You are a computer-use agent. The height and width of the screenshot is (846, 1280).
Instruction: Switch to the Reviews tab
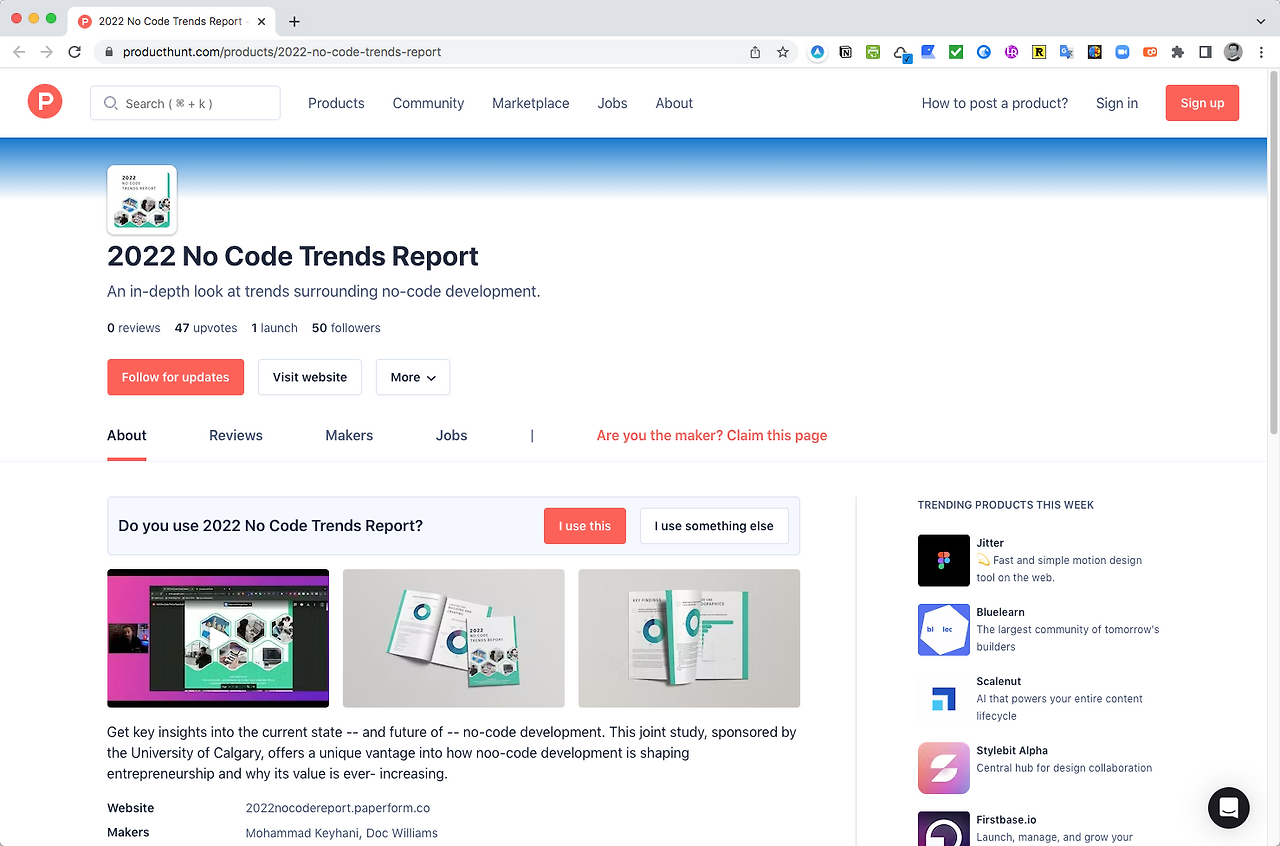(236, 435)
